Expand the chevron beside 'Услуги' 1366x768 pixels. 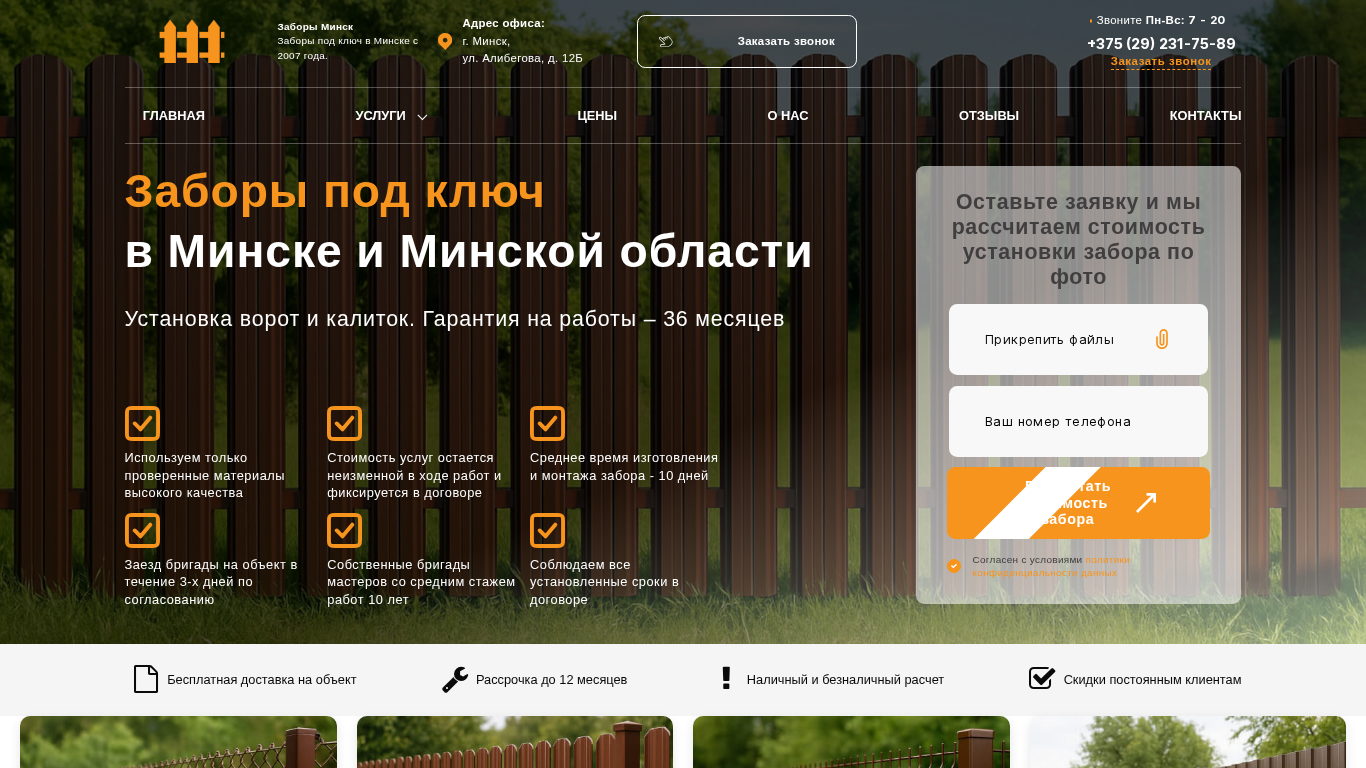[422, 117]
